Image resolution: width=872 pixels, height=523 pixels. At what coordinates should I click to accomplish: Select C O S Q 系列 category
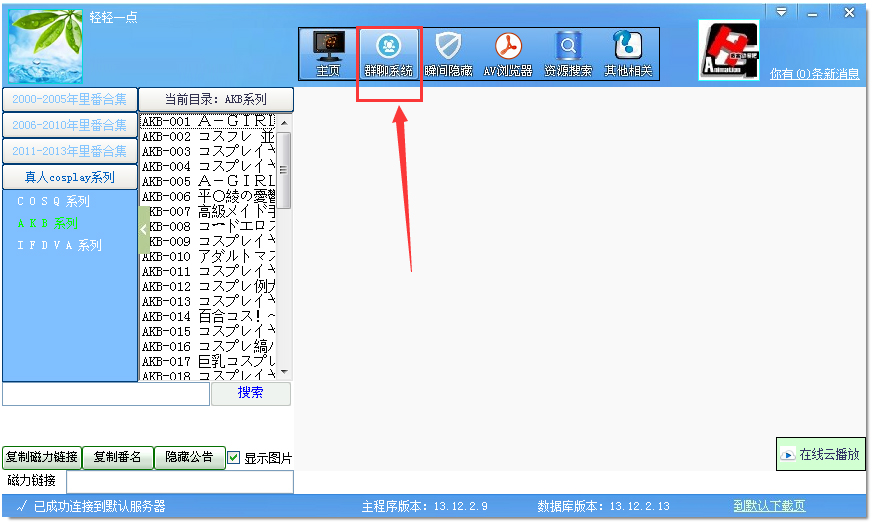[53, 201]
